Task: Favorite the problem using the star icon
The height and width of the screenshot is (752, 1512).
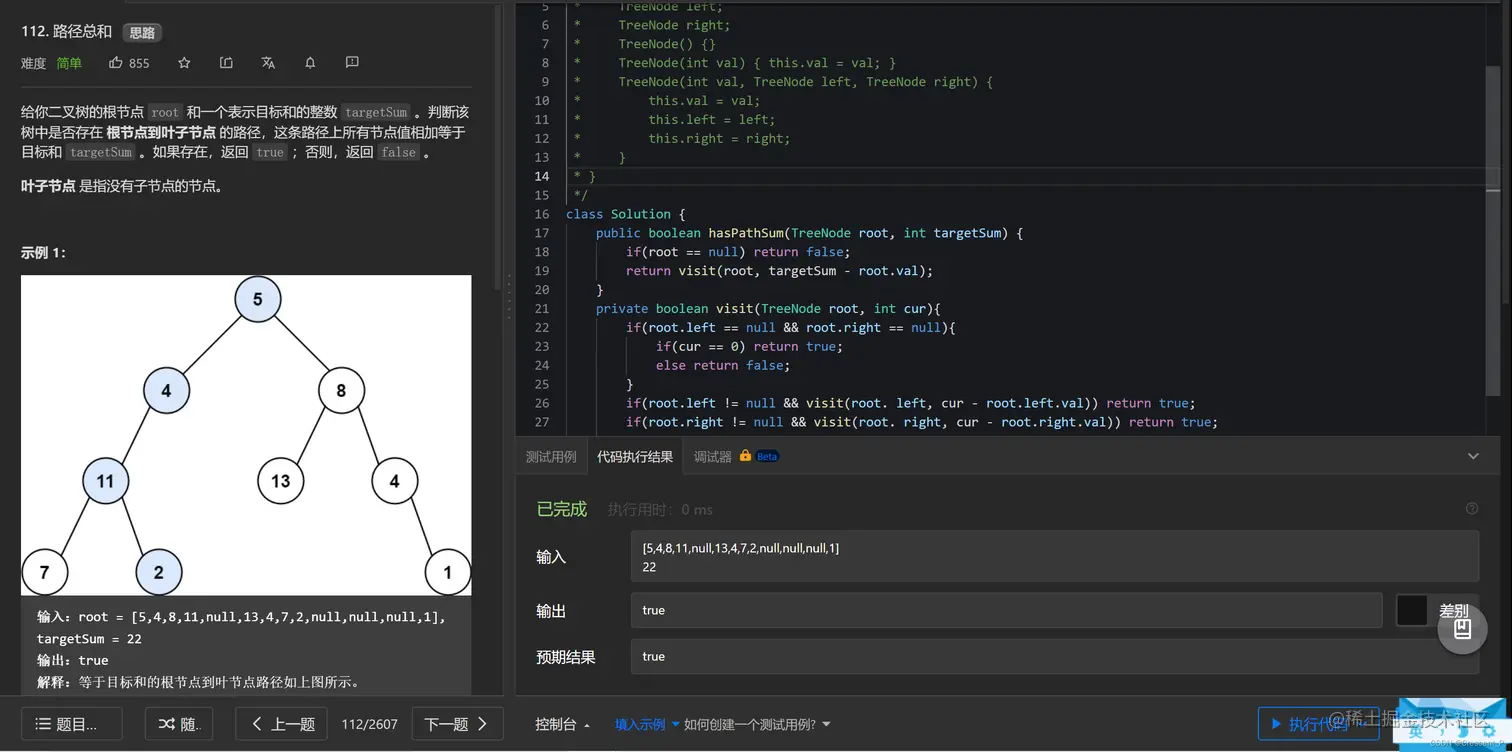Action: tap(184, 63)
